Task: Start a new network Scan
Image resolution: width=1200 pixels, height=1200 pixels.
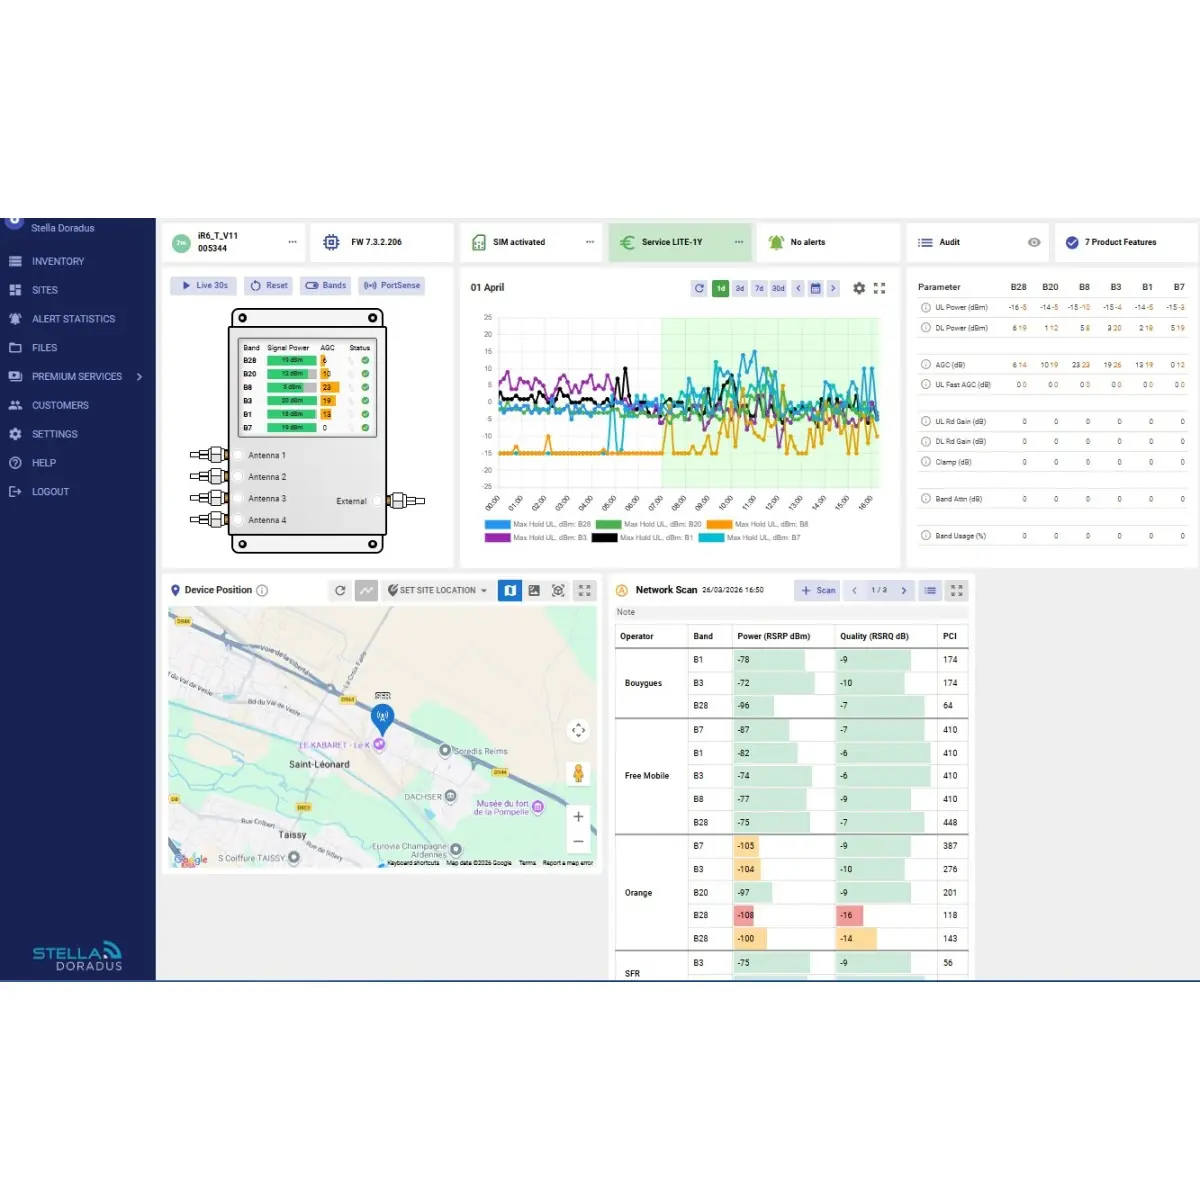Action: click(x=818, y=591)
